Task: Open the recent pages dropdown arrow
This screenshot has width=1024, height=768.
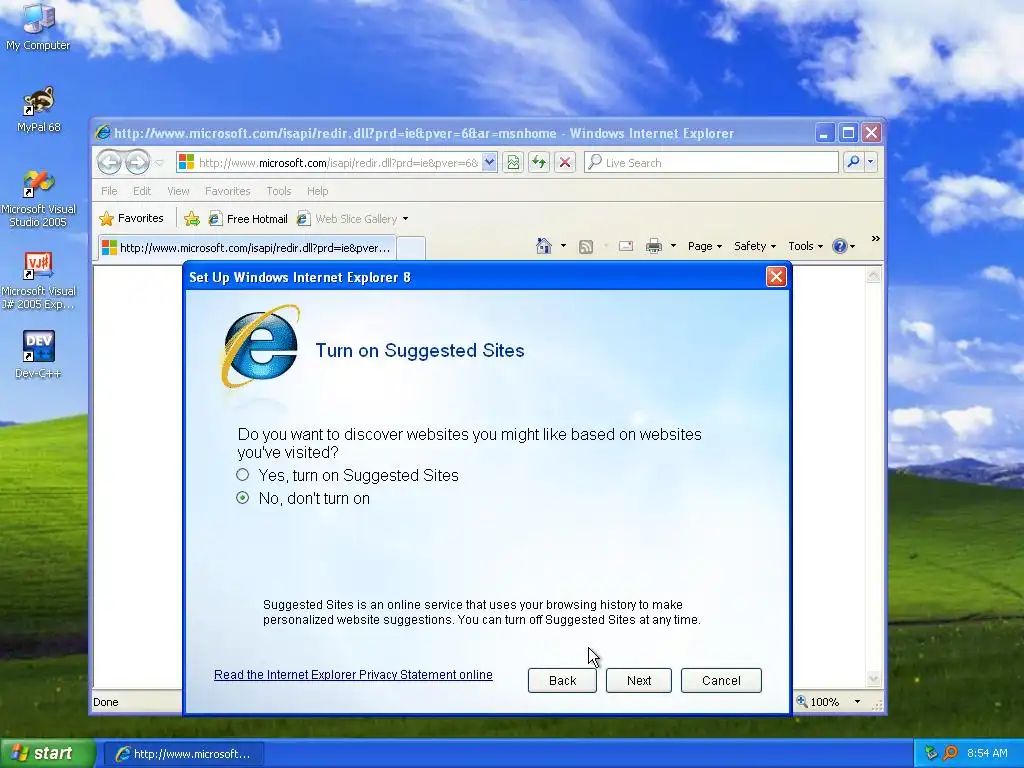Action: (159, 163)
